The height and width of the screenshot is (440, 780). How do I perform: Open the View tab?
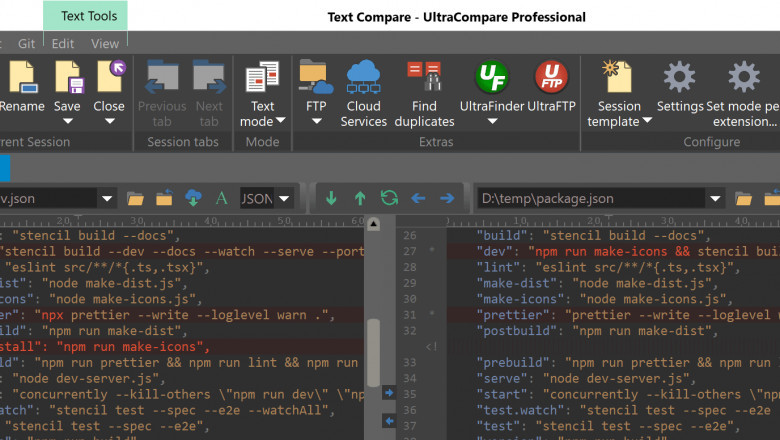105,44
